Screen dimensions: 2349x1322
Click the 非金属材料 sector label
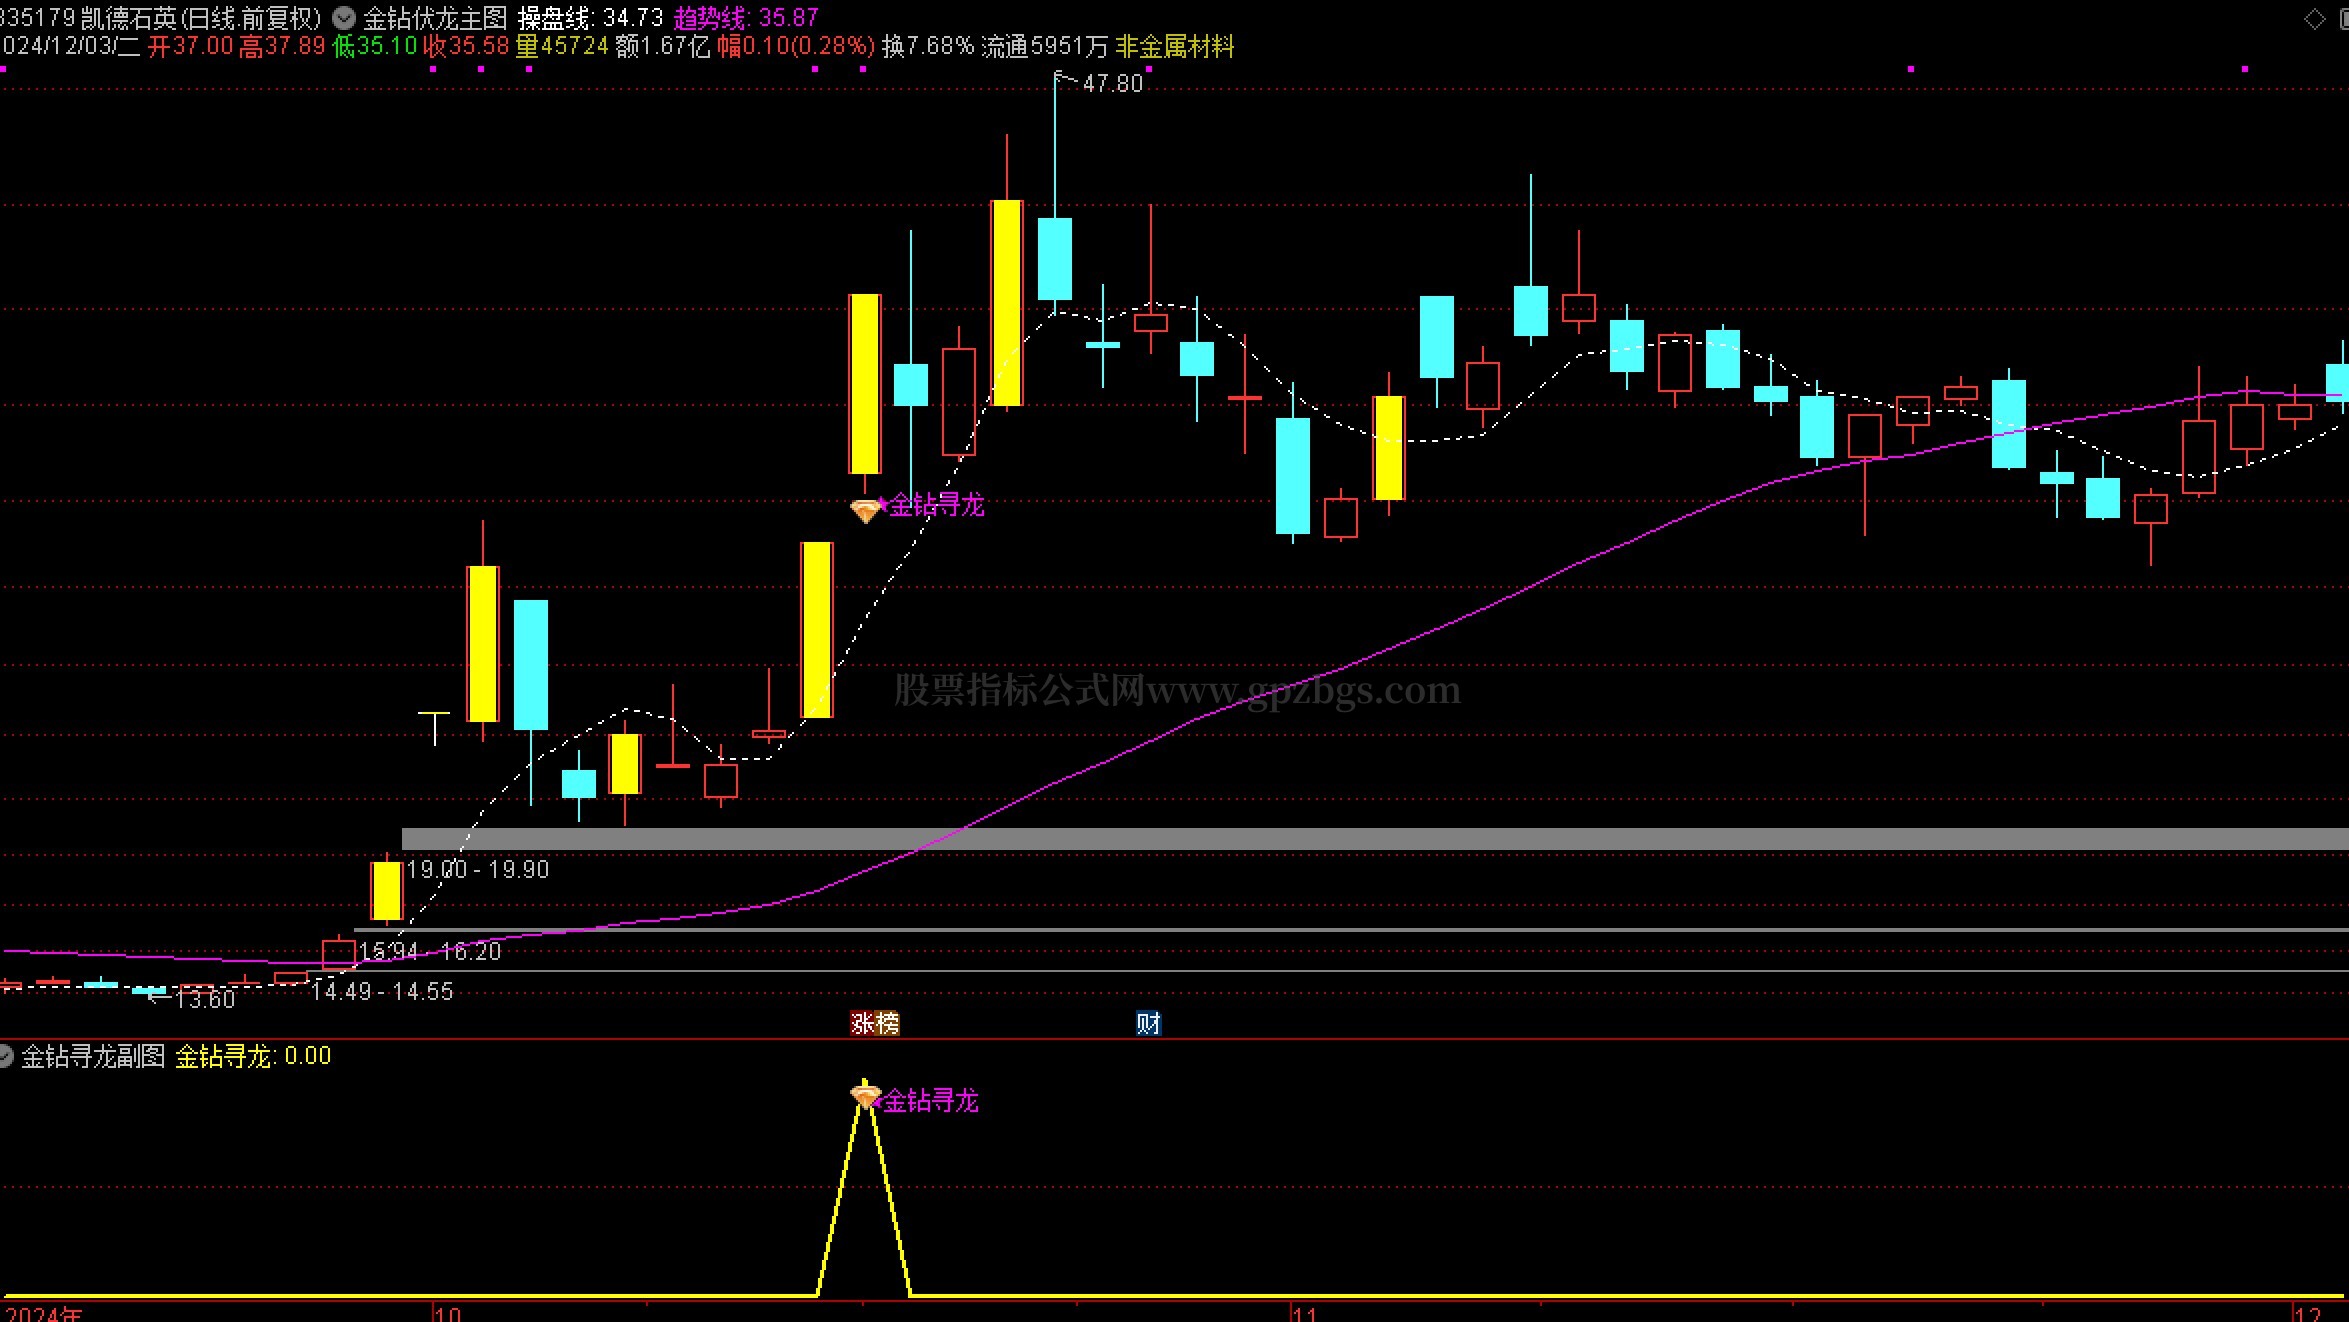pos(1175,46)
